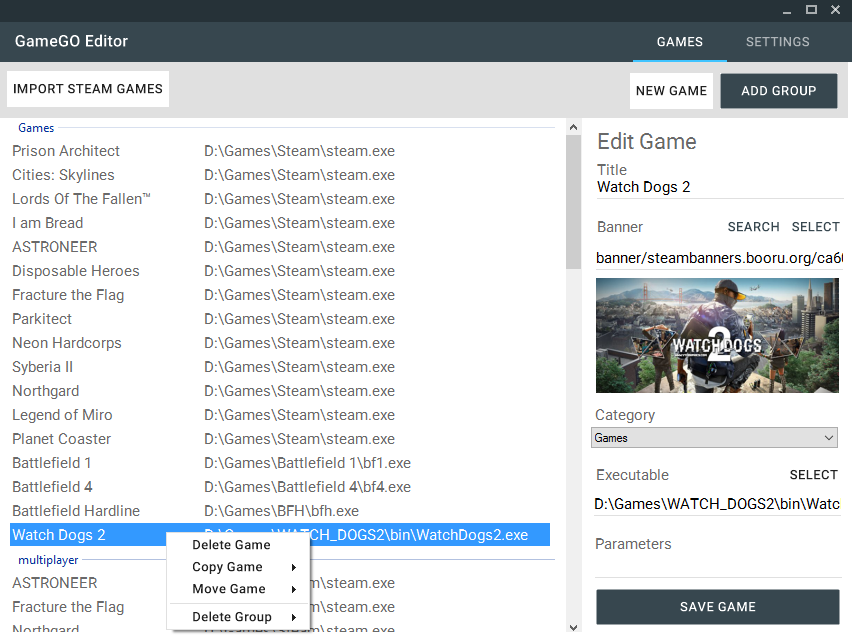Viewport: 852px width, 636px height.
Task: Select I am Bread row
Action: 280,223
